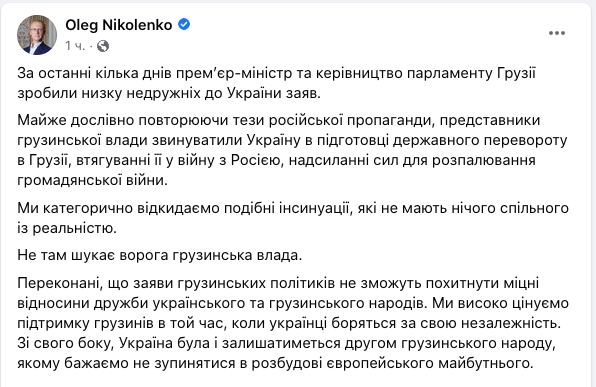The image size is (596, 387).
Task: Click the blue verified badge icon
Action: (184, 25)
